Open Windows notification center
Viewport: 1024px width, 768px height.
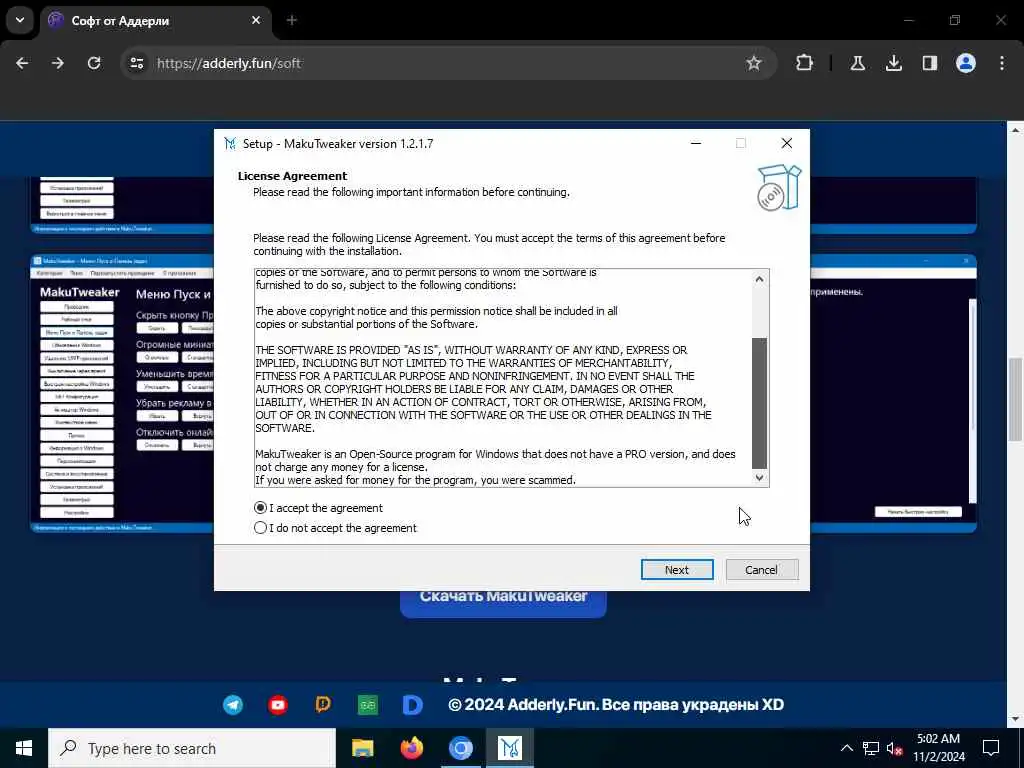[x=991, y=748]
